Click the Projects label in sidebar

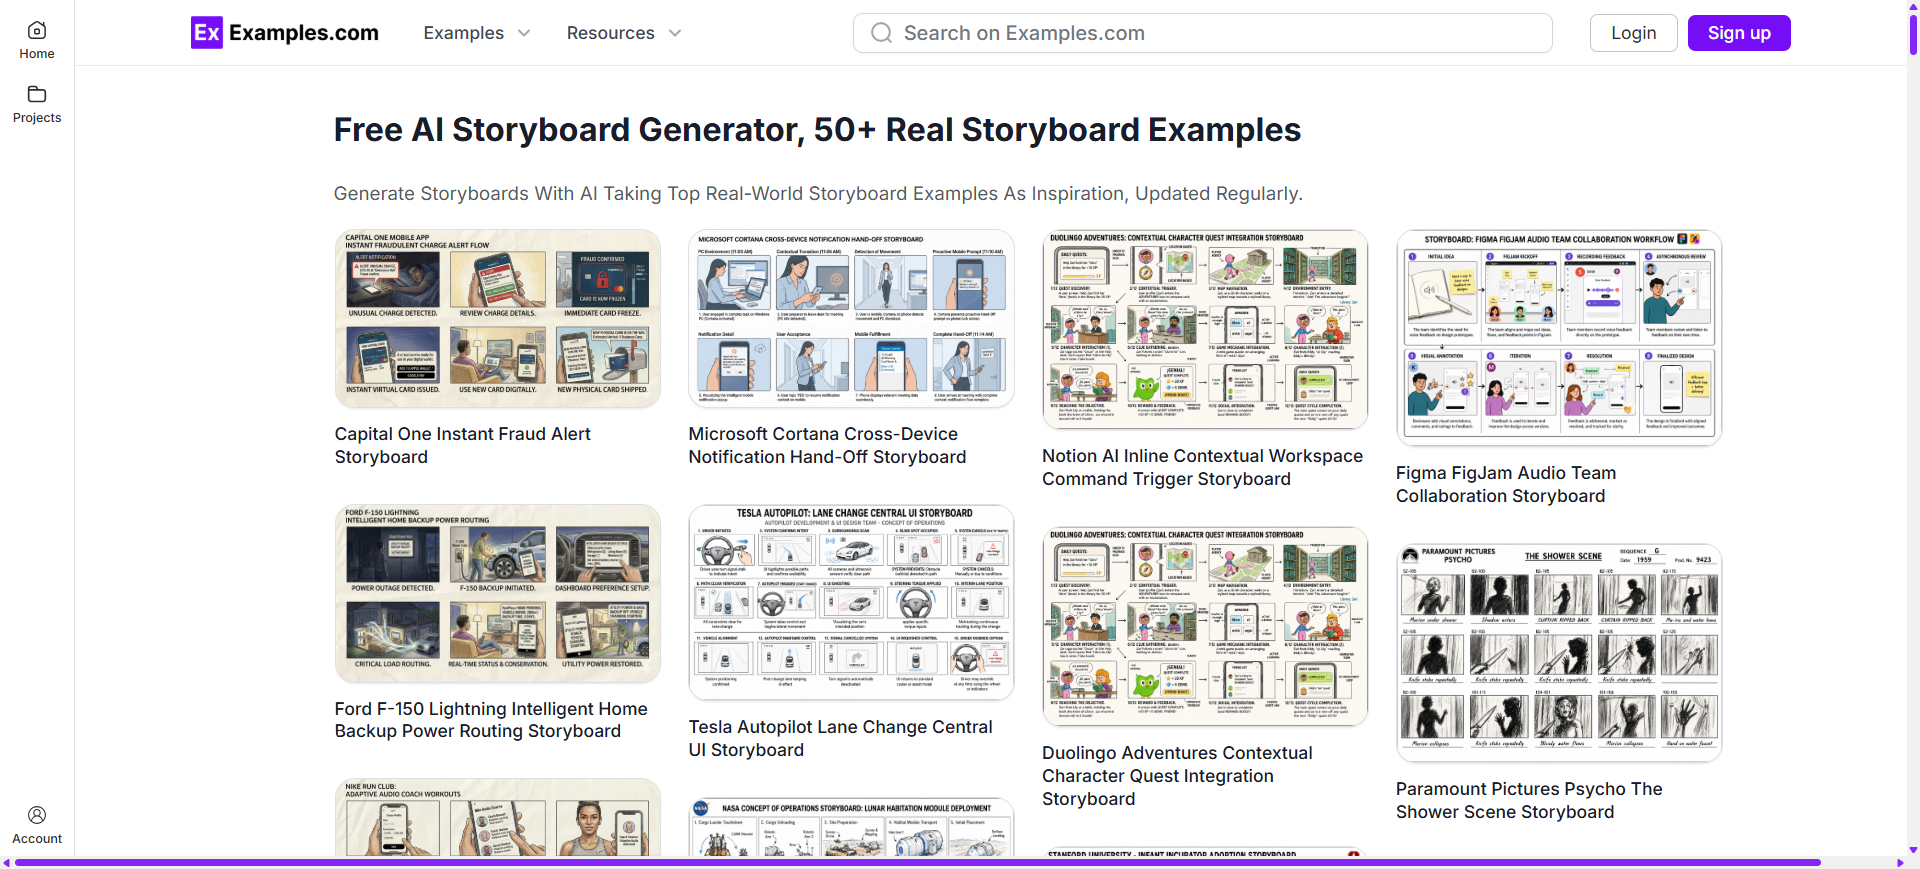click(x=37, y=118)
